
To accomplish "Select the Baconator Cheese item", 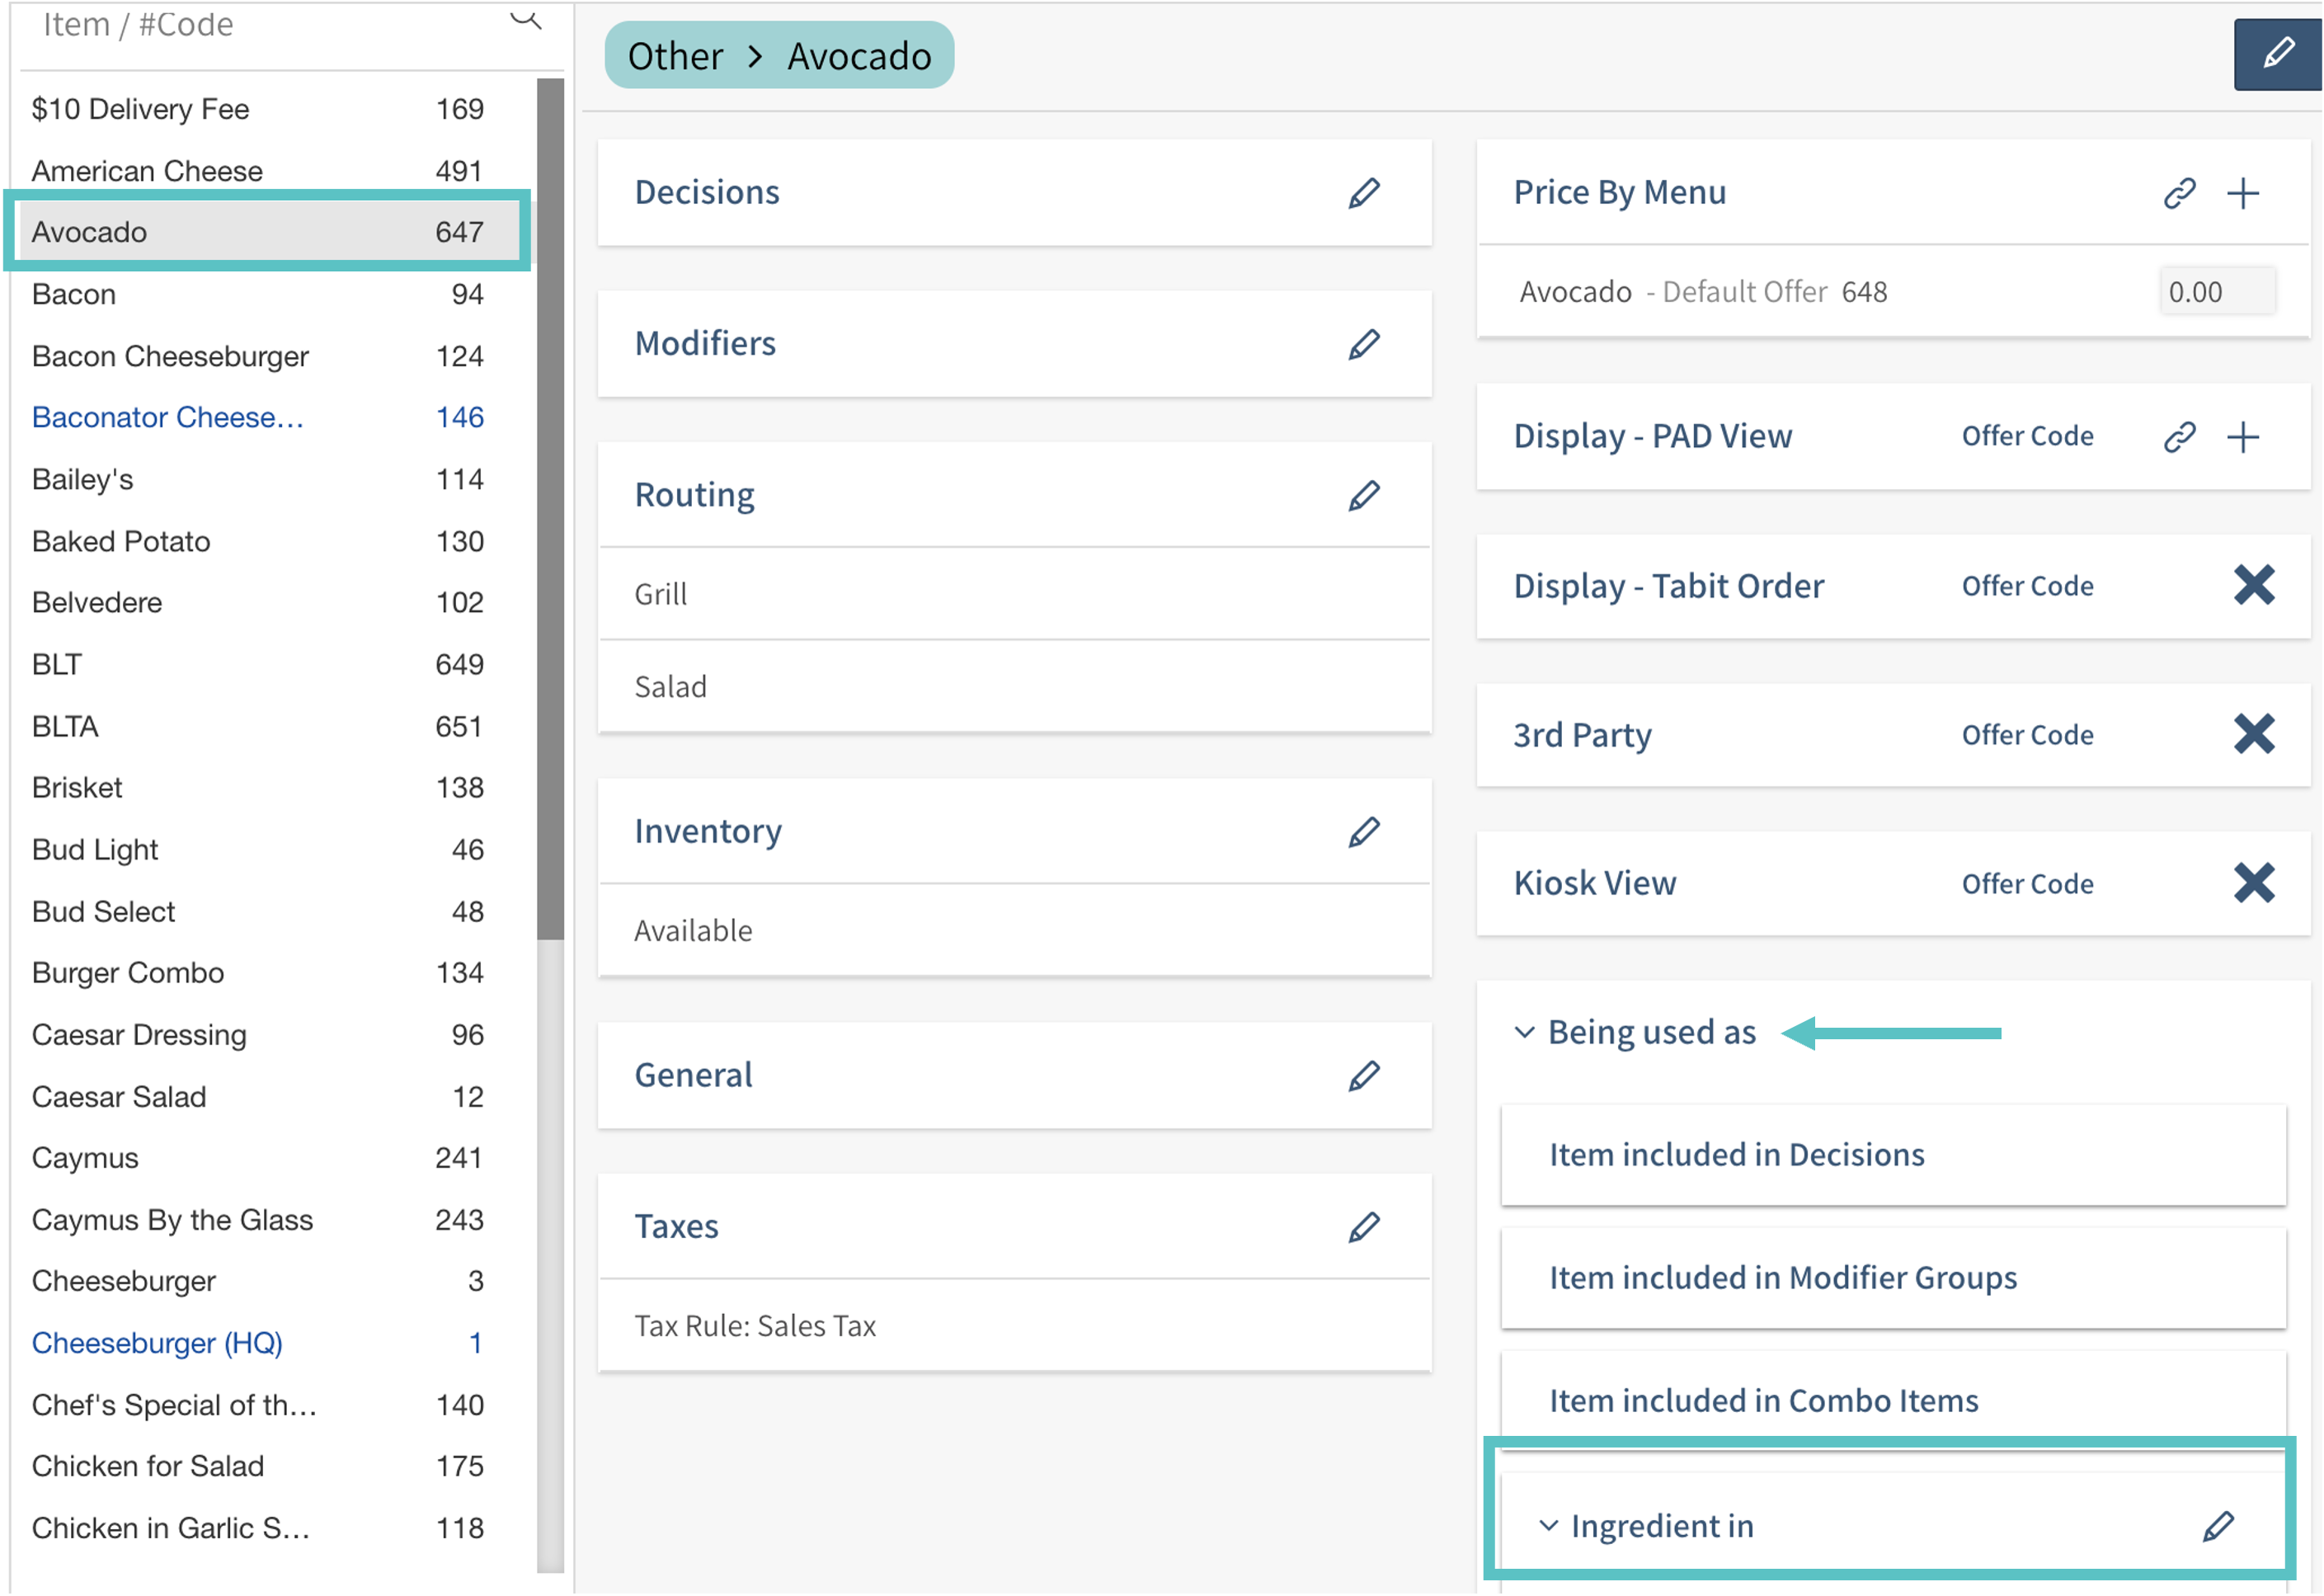I will coord(168,418).
